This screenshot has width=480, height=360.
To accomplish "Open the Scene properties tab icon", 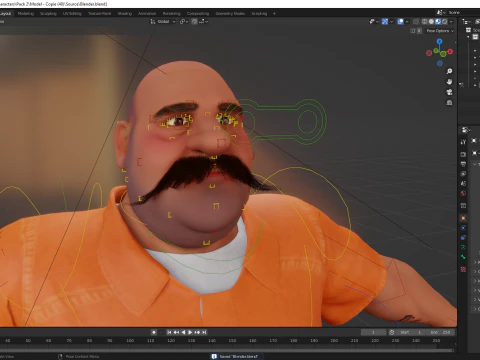I will tap(463, 183).
